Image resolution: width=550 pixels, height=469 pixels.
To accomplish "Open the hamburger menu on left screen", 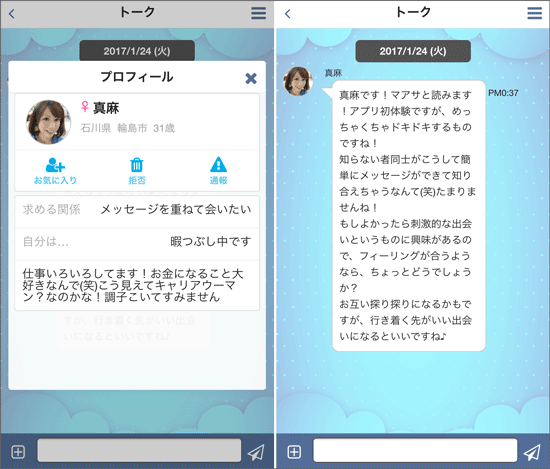I will 259,13.
